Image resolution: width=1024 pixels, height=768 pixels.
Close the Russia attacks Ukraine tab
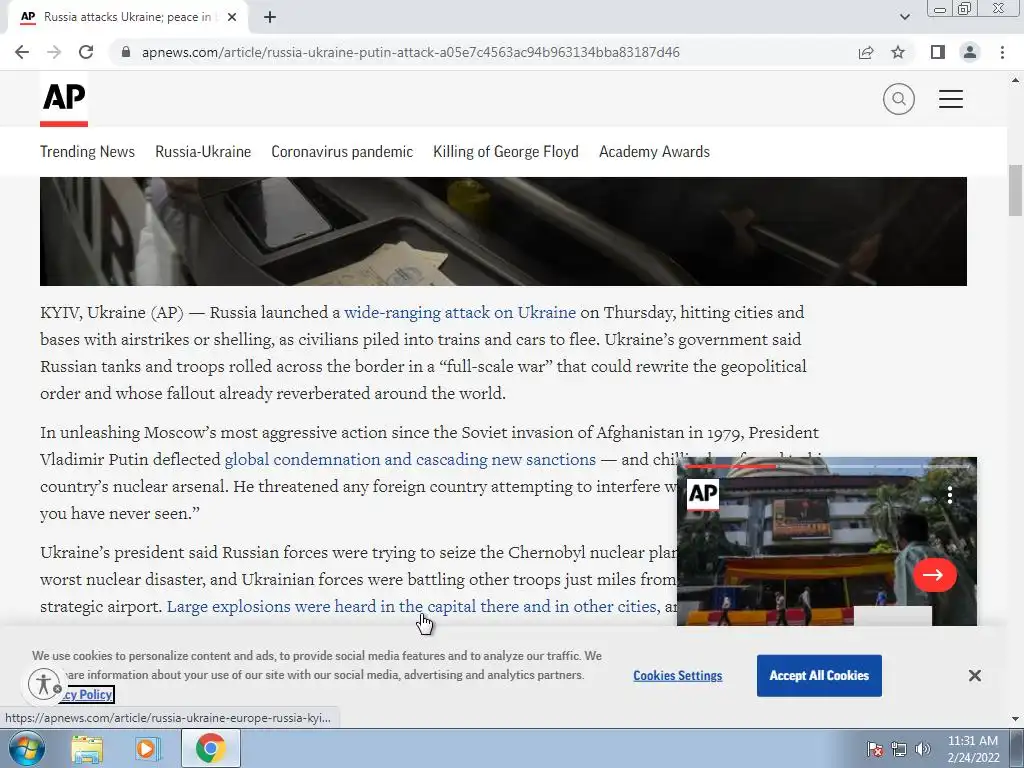click(232, 17)
